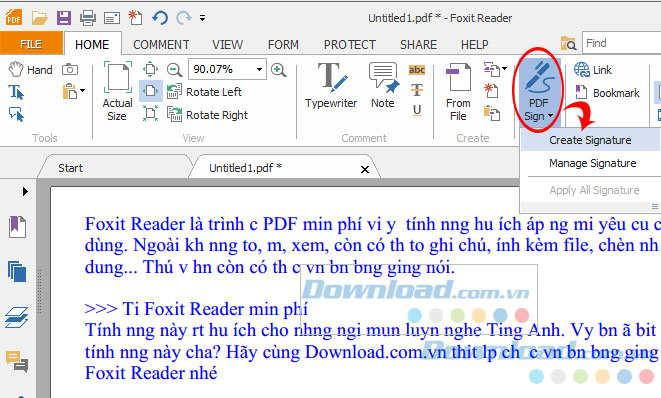Click the advanced search folder icon
661x398 pixels.
coord(568,43)
